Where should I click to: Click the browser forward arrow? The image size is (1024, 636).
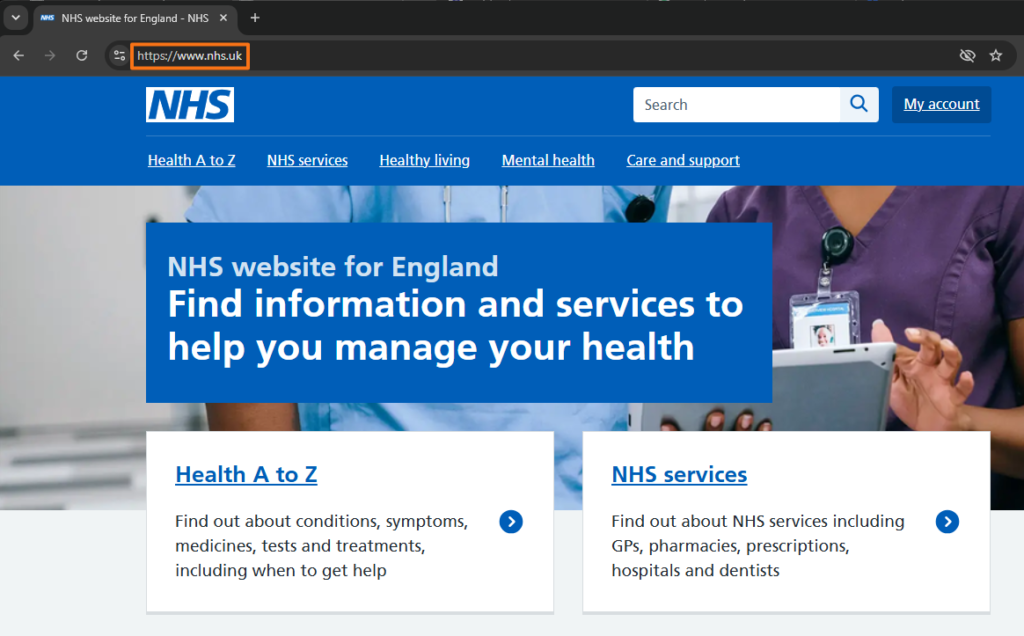(x=50, y=56)
